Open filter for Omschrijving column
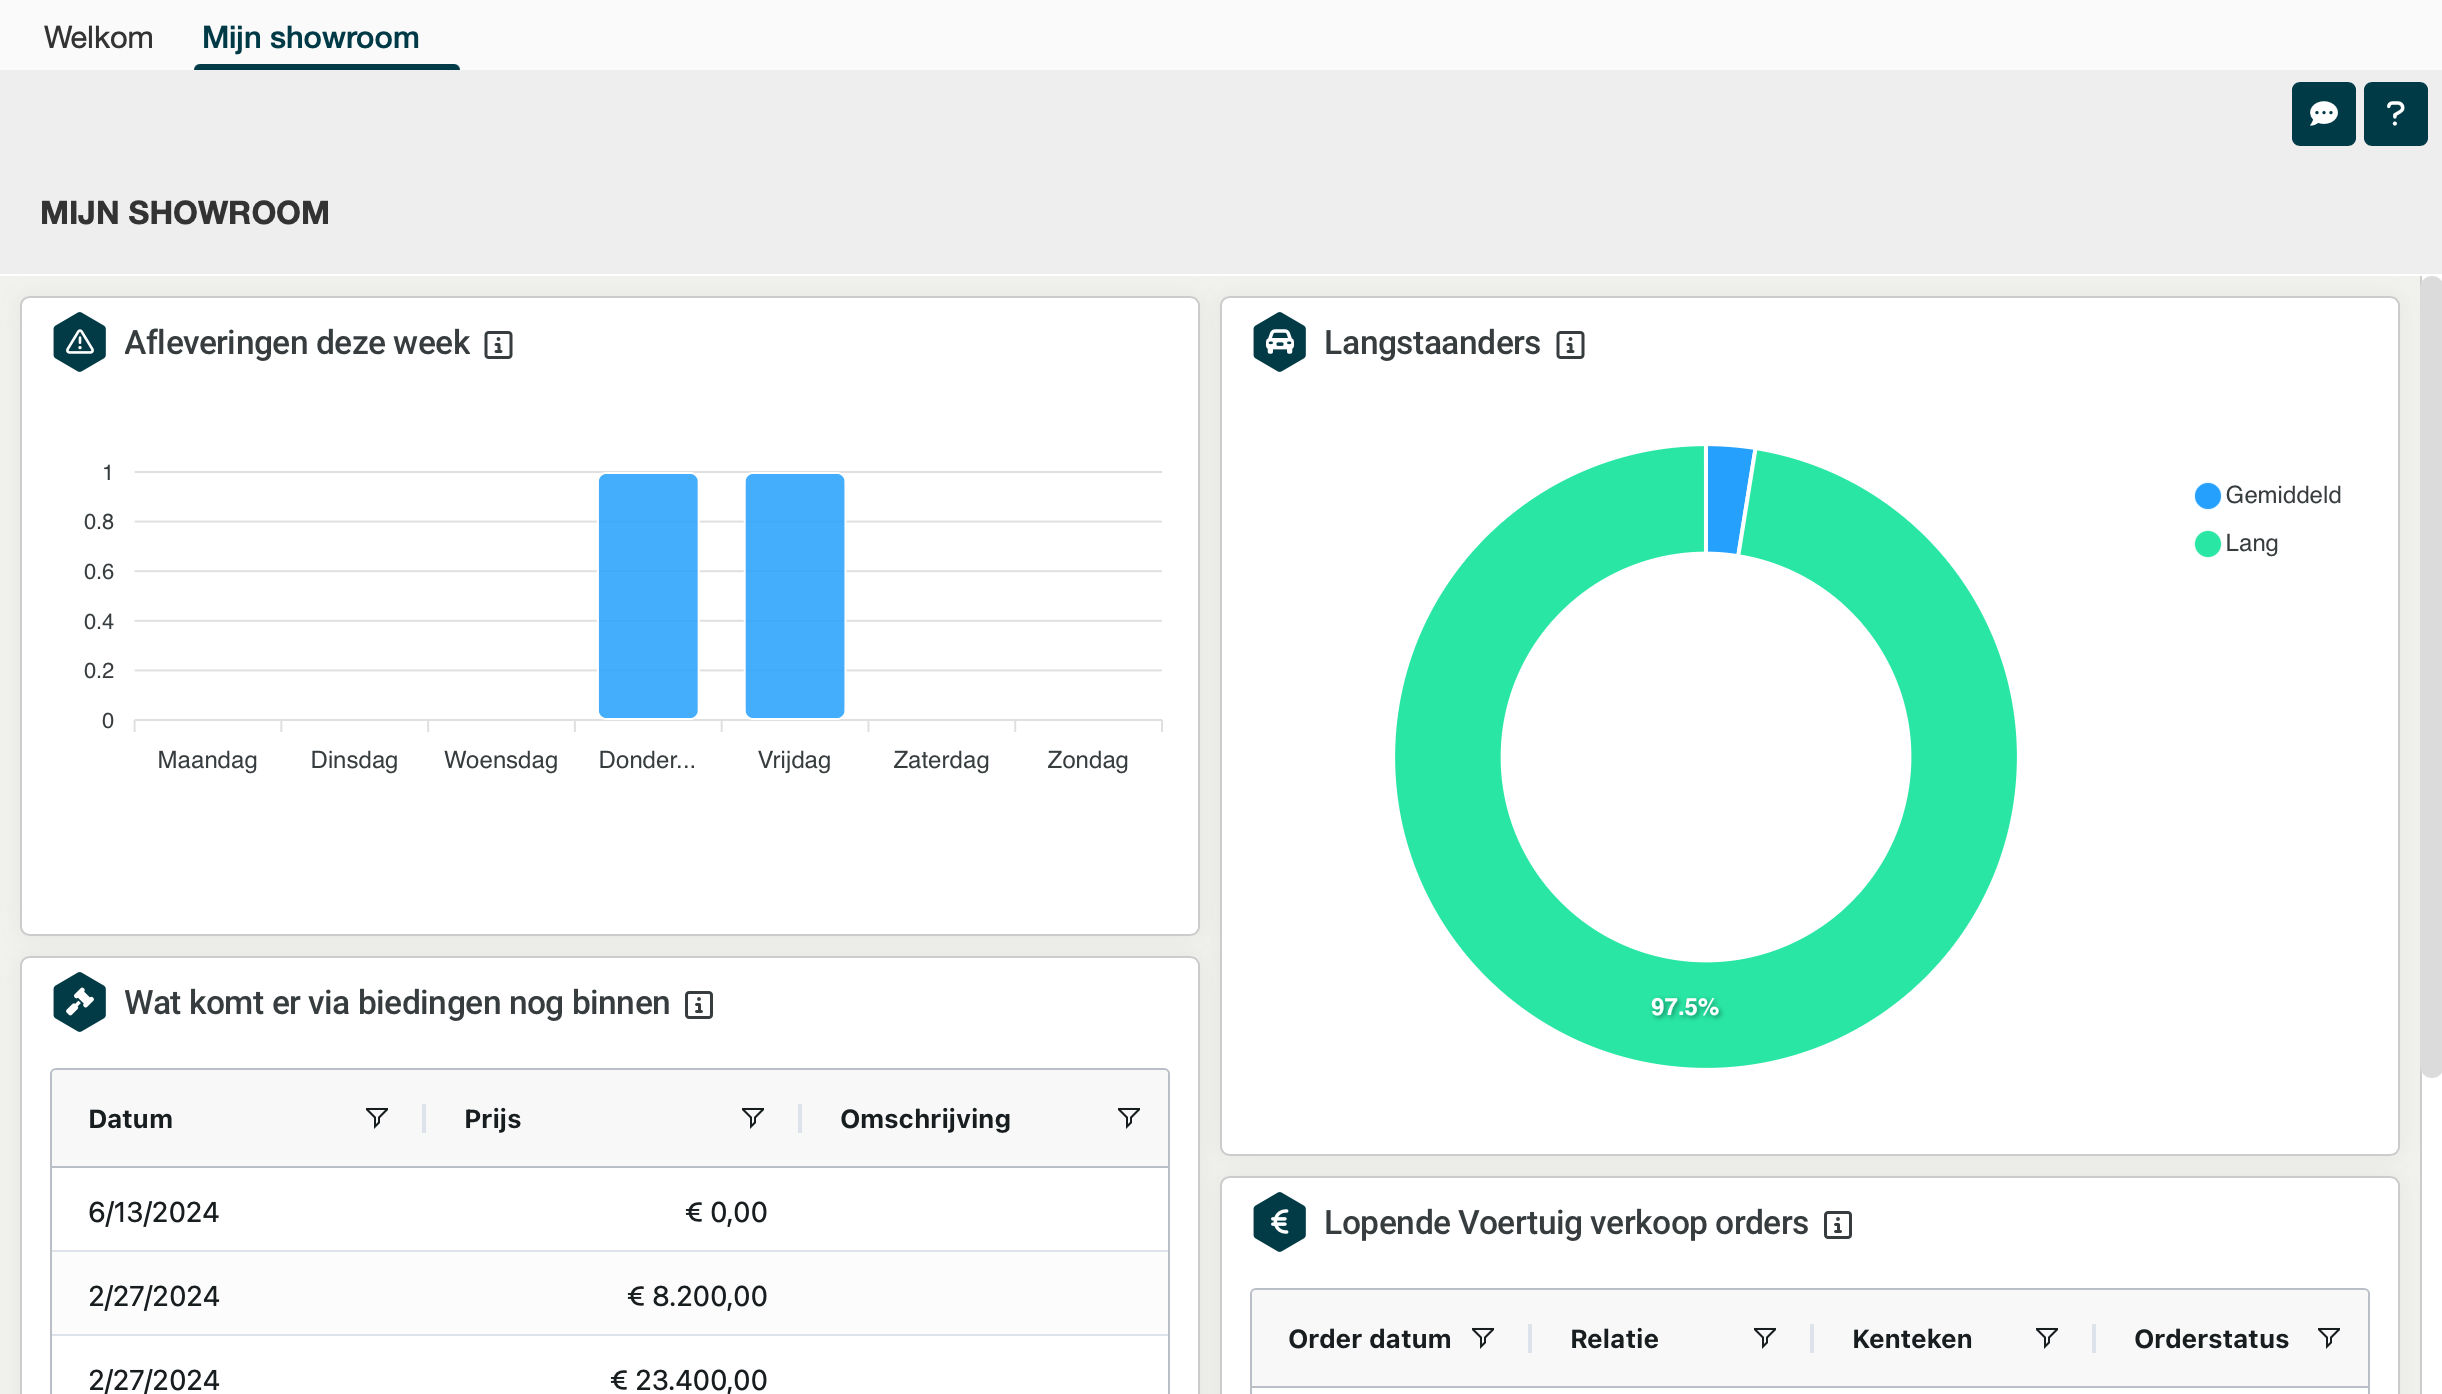Viewport: 2442px width, 1394px height. coord(1128,1118)
